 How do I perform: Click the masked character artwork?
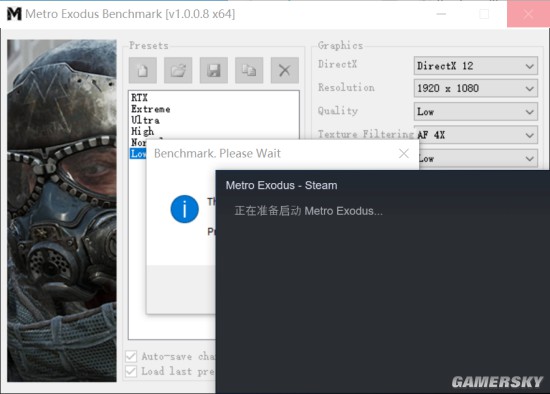point(62,211)
